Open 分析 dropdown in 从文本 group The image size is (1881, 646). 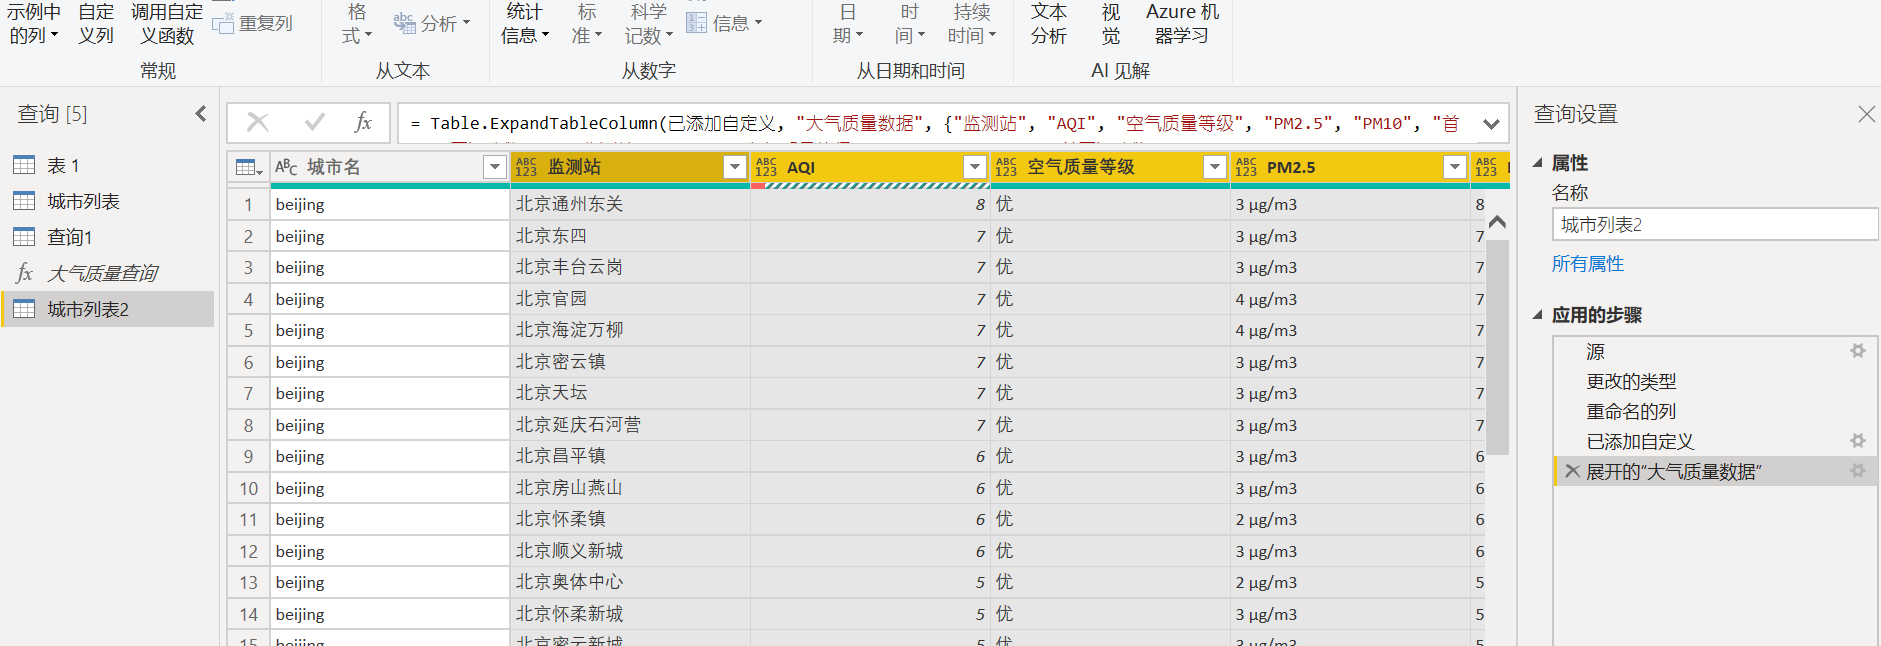pyautogui.click(x=432, y=22)
